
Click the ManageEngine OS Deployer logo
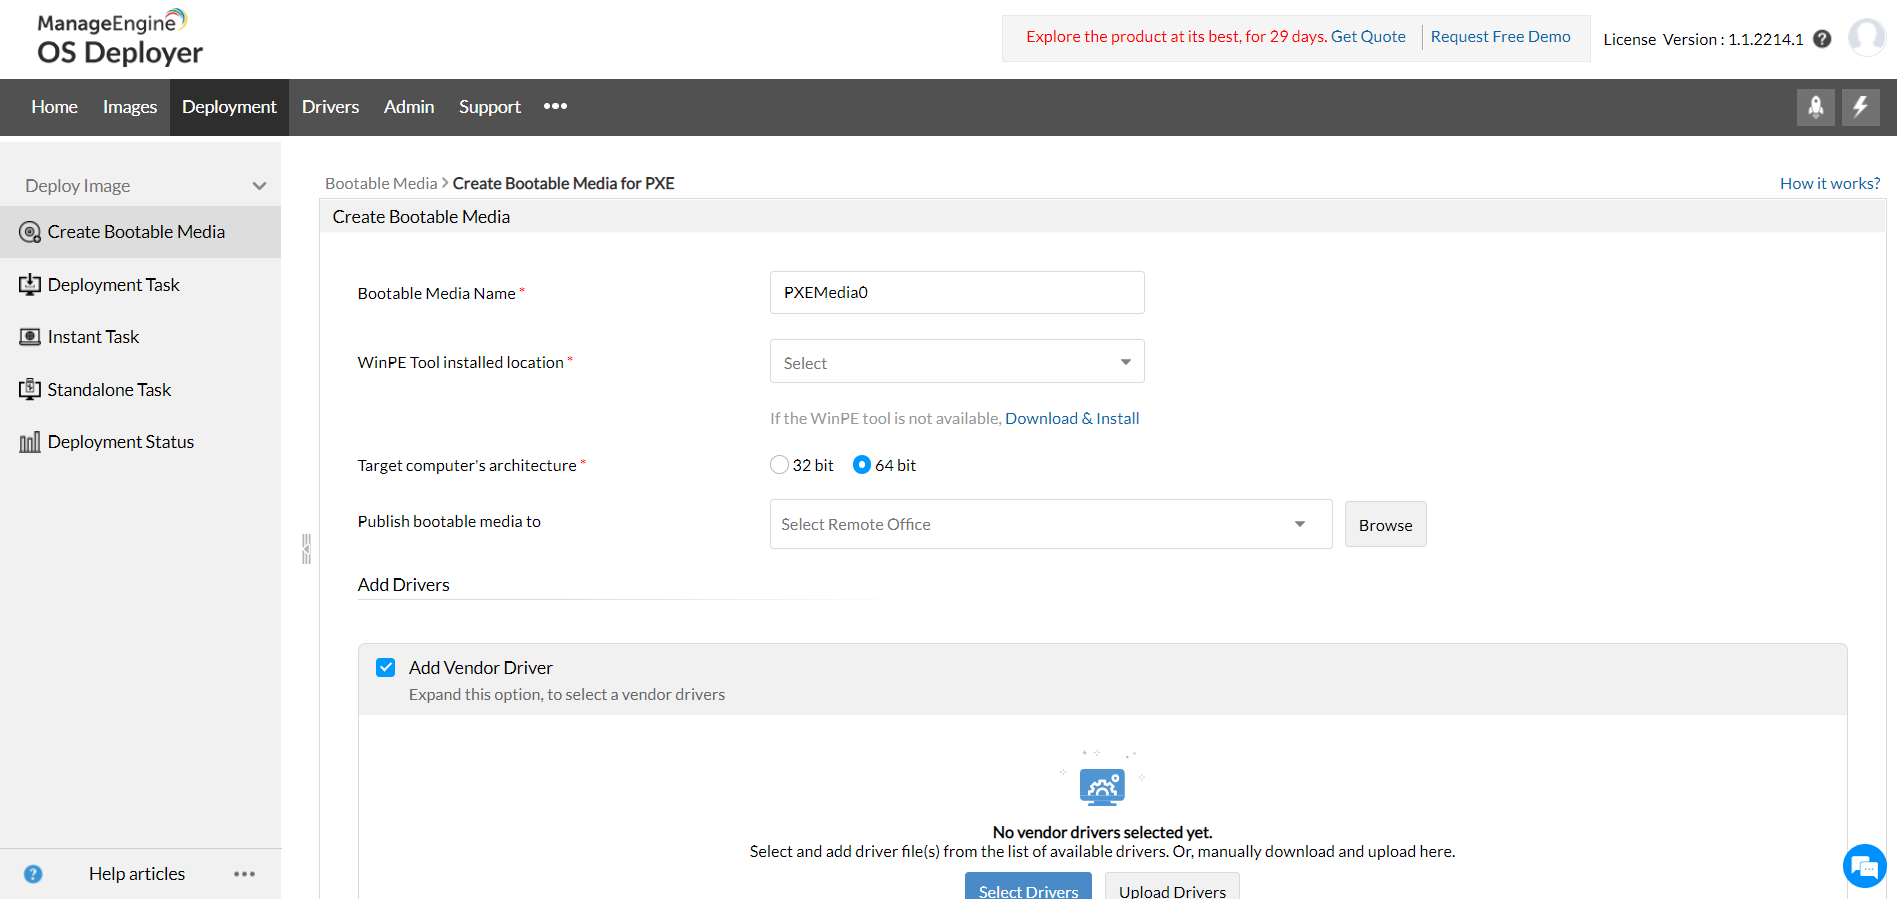(120, 38)
